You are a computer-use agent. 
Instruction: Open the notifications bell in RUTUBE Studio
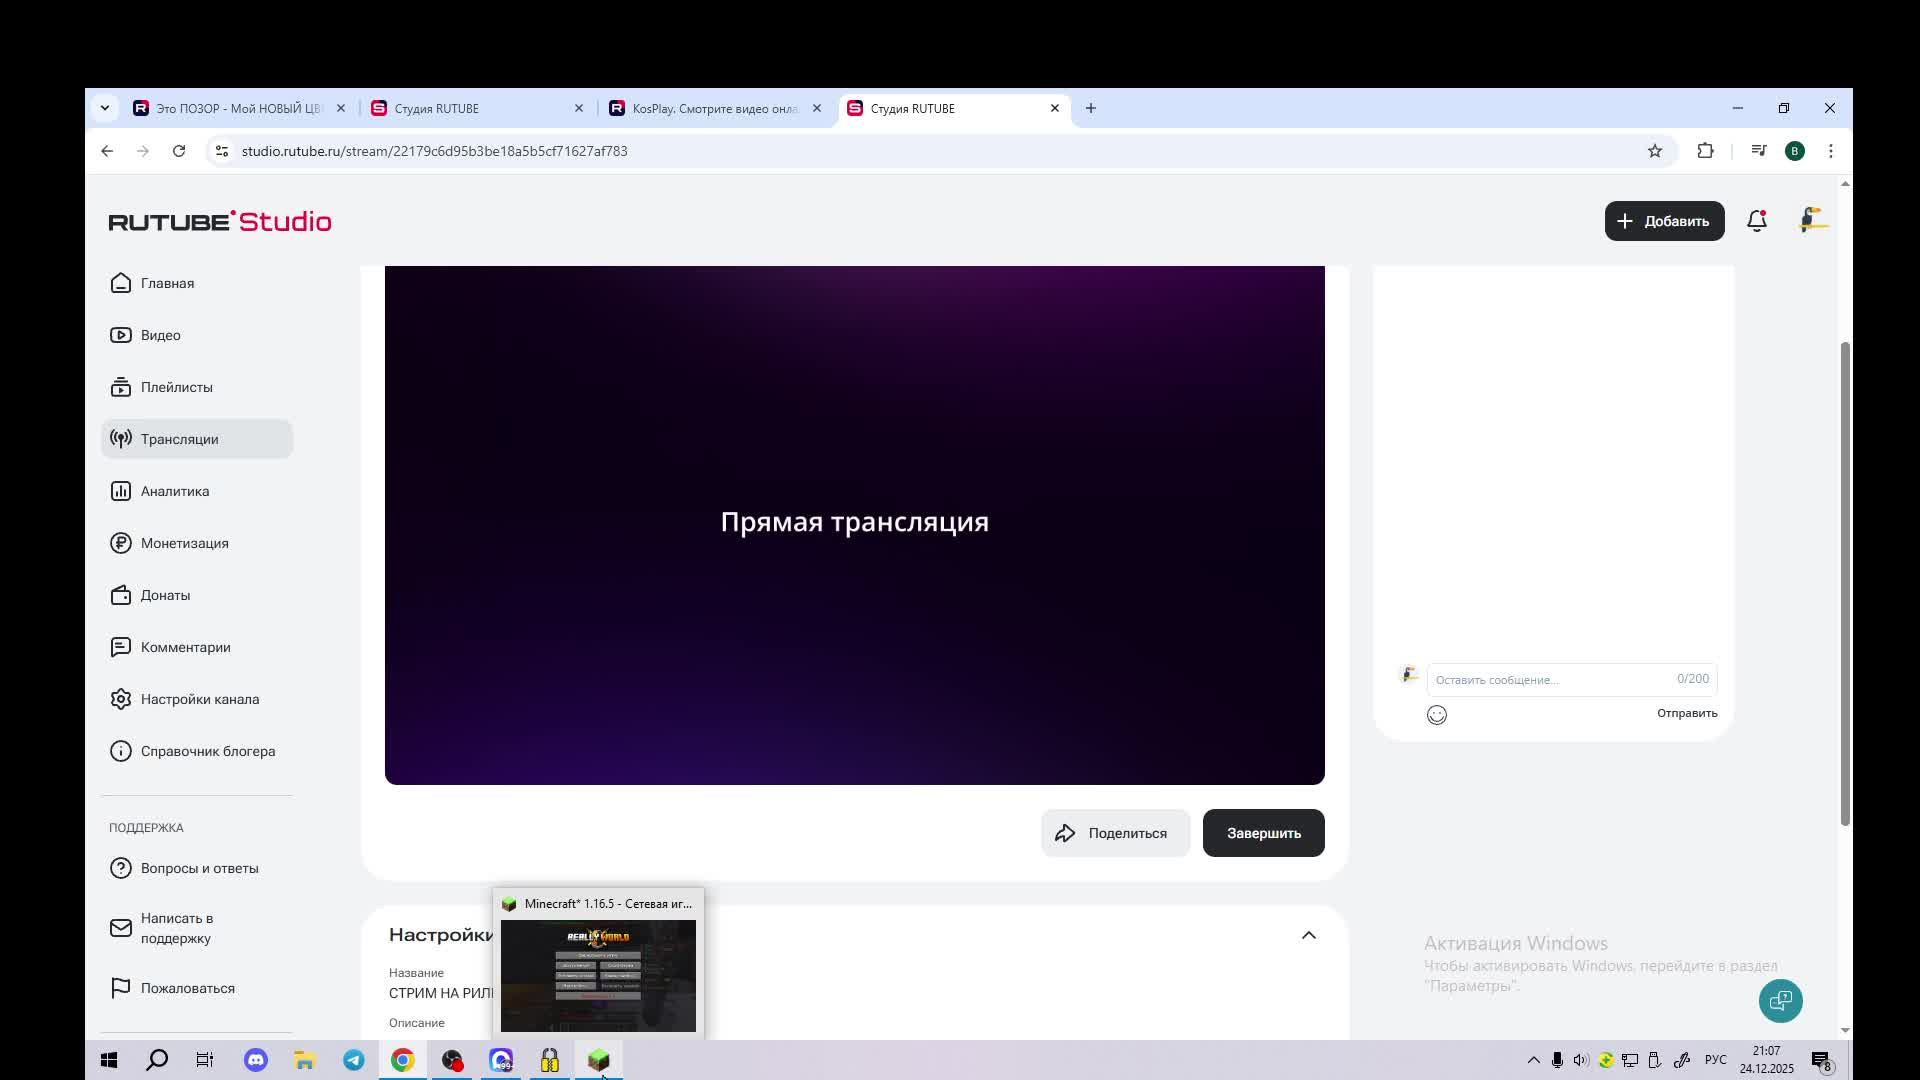(x=1757, y=221)
